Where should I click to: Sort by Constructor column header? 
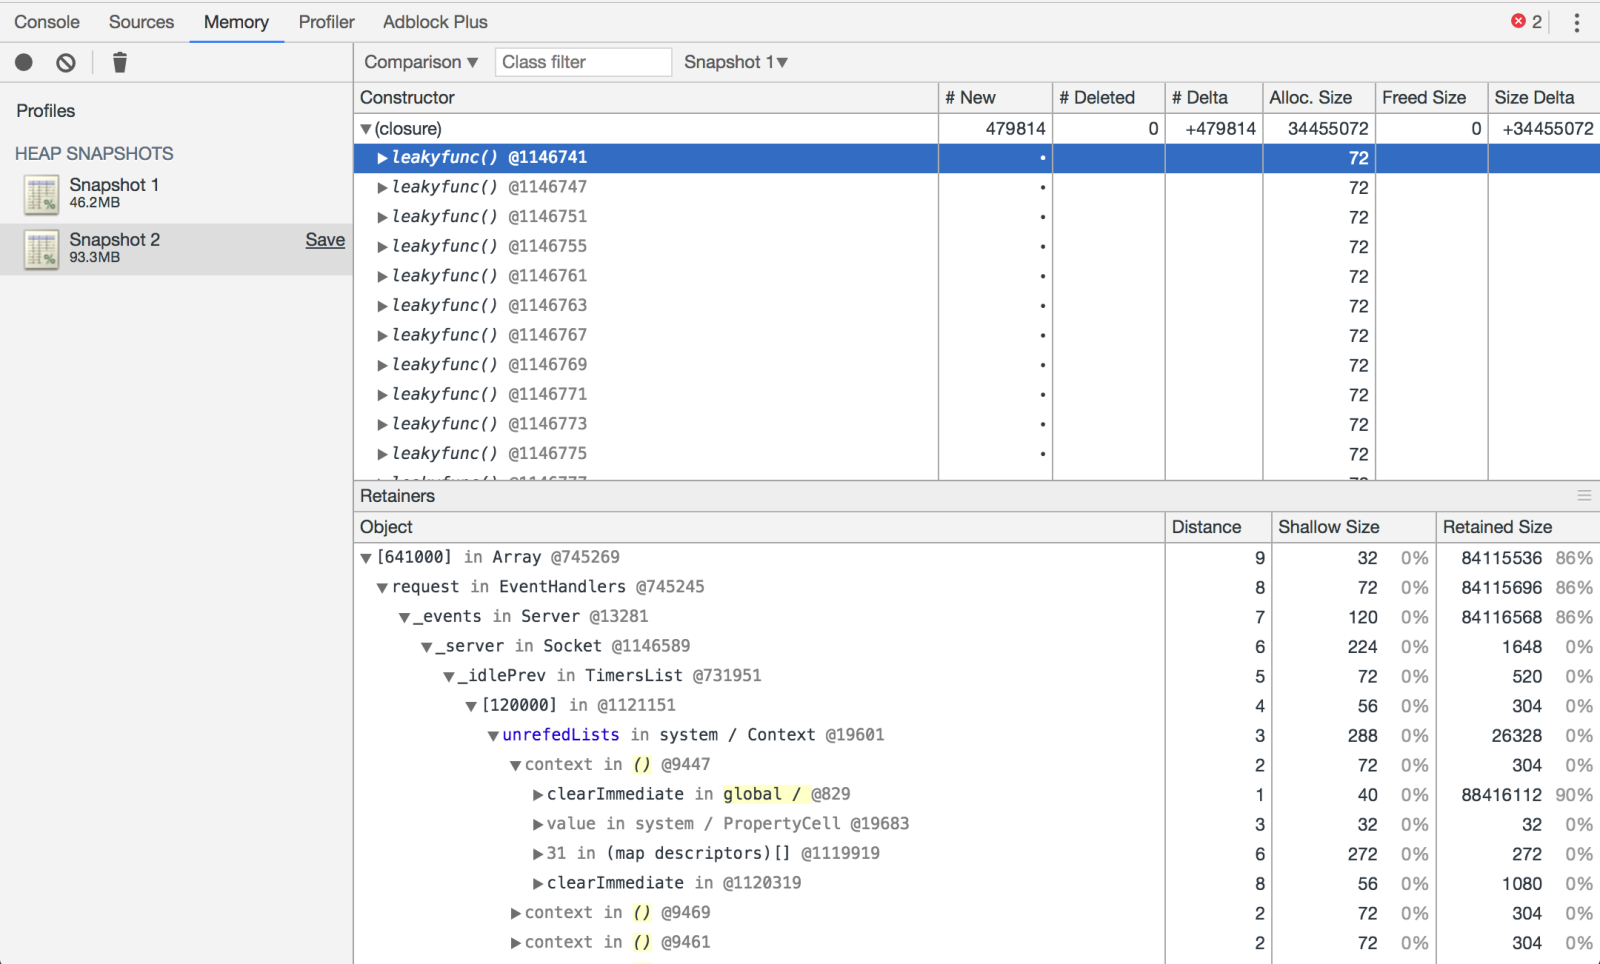point(646,97)
